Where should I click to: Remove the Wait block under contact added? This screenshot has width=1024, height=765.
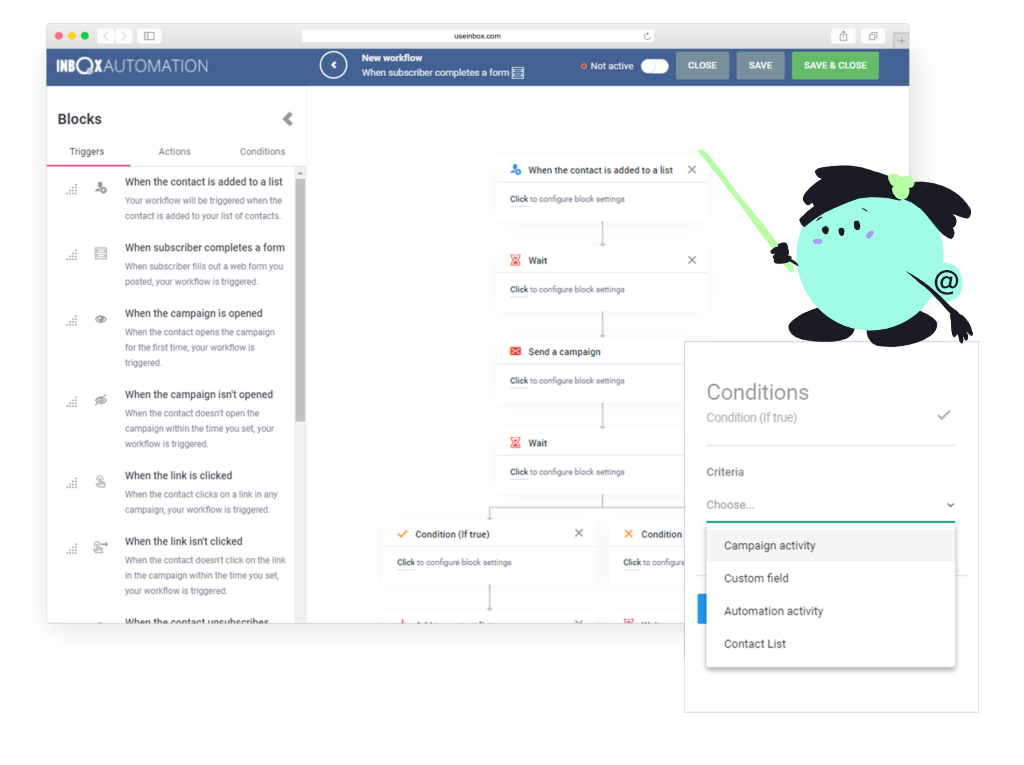tap(692, 260)
